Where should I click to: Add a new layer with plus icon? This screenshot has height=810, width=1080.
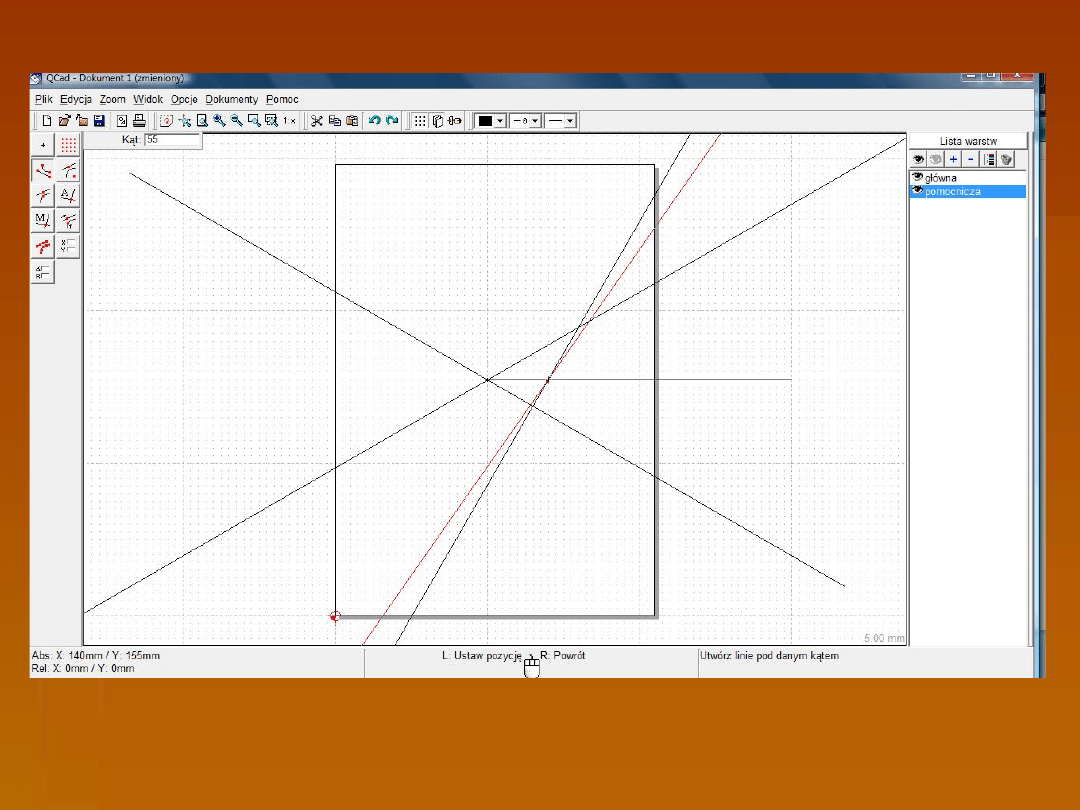(953, 159)
